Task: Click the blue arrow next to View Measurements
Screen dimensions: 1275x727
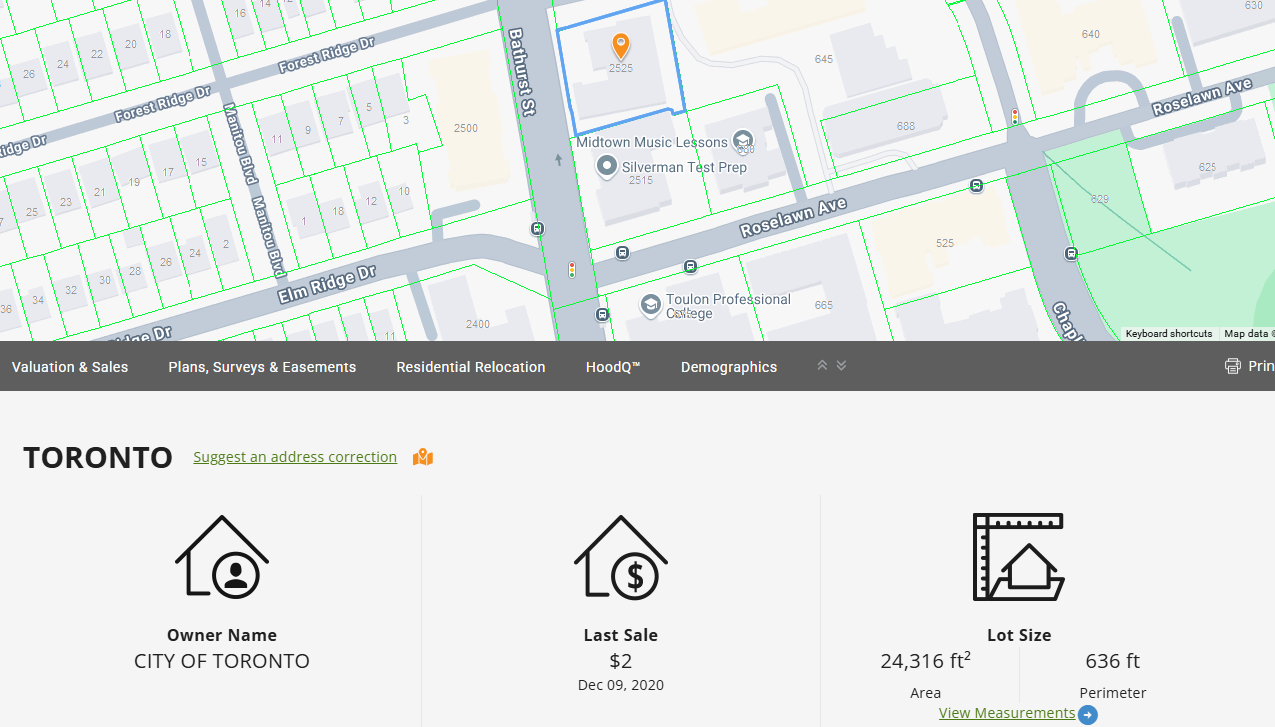Action: point(1088,714)
